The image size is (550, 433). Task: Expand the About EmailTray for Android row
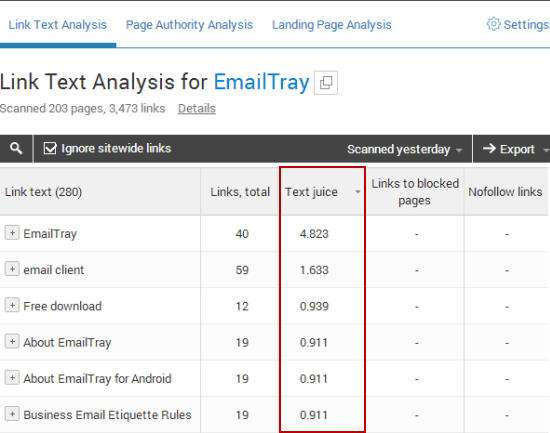point(12,378)
